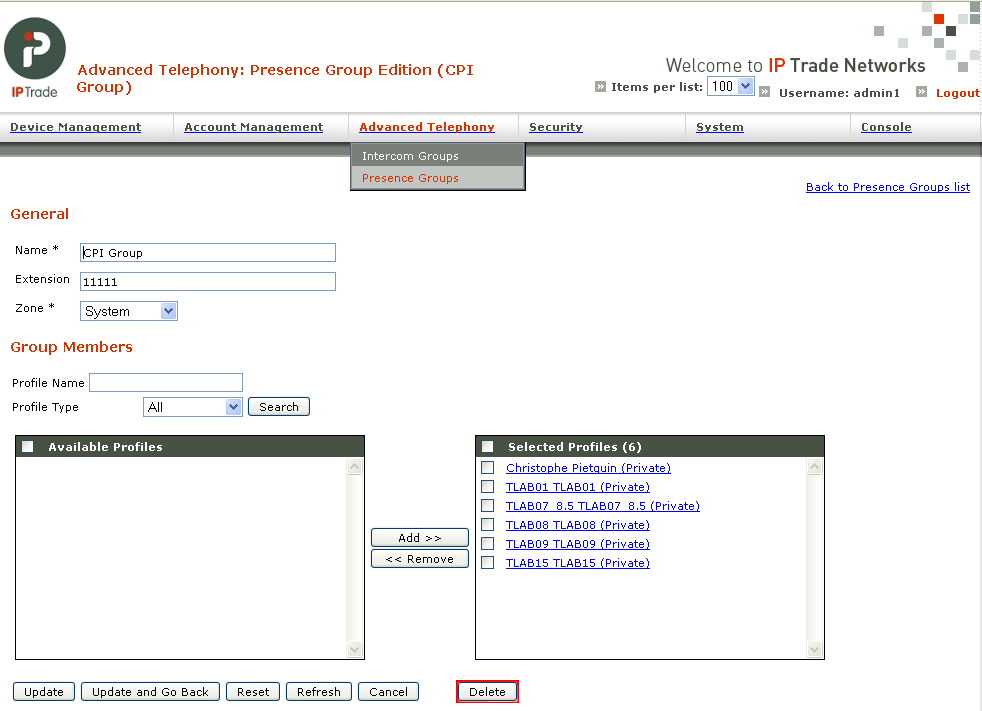Click scroll up arrow in Available Profiles
982x711 pixels.
(x=354, y=467)
